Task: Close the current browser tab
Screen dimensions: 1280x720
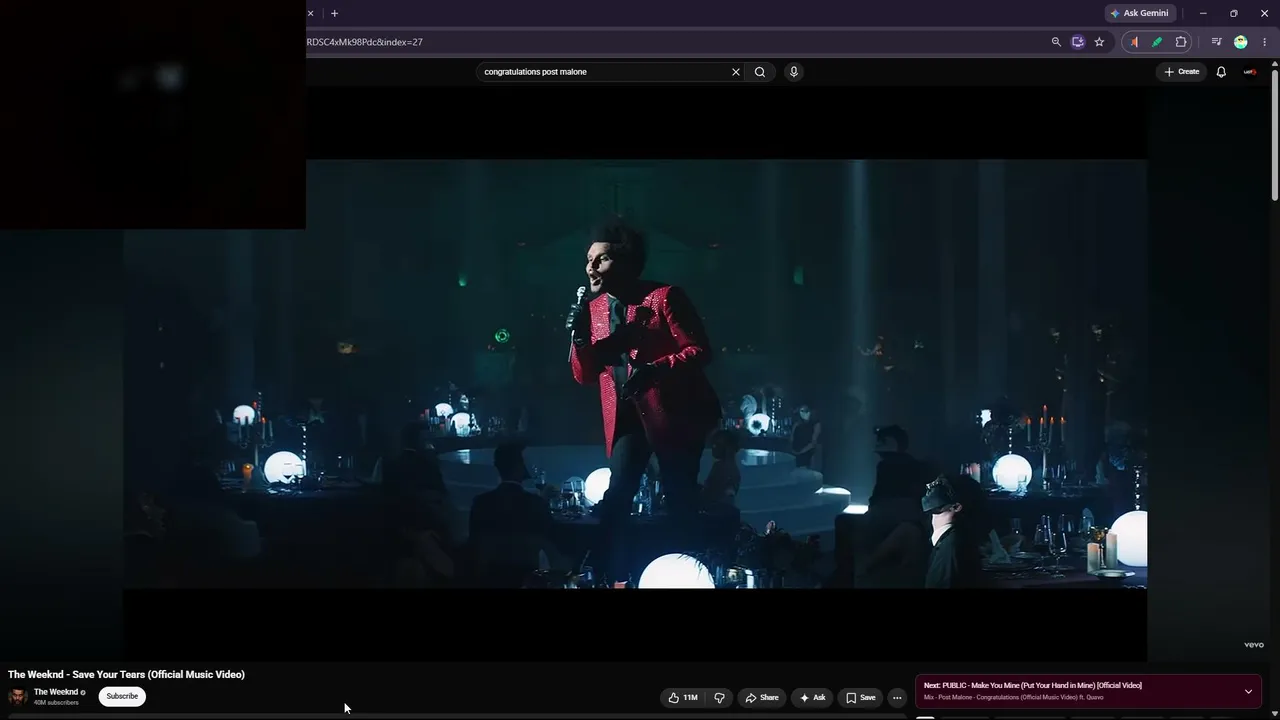Action: pos(310,13)
